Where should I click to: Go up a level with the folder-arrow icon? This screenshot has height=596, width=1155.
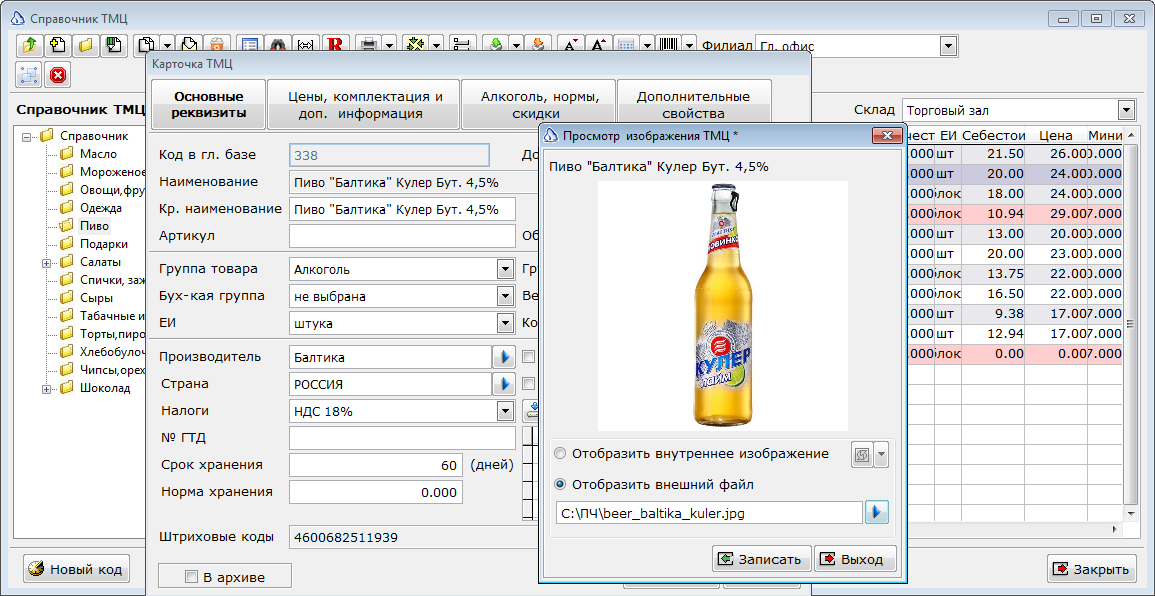pos(29,45)
